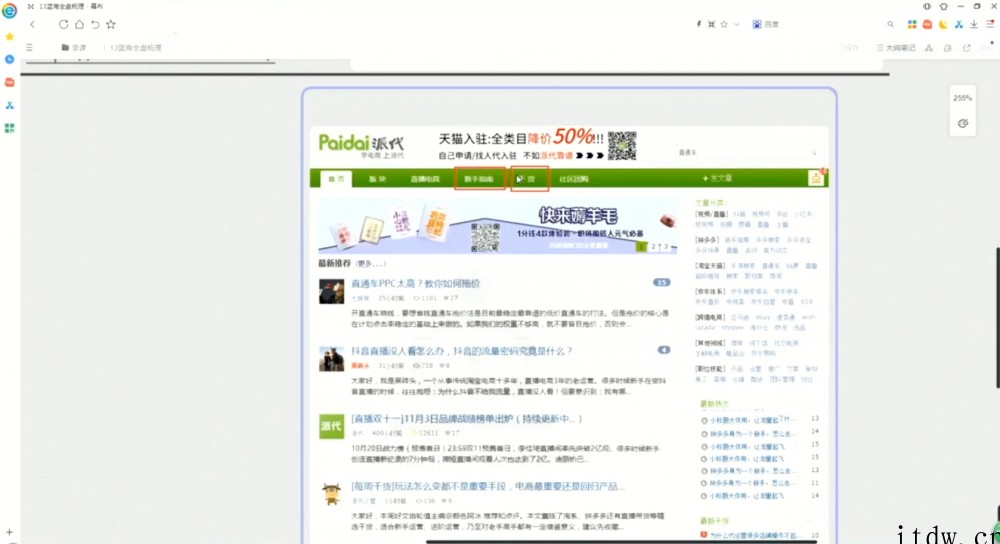The image size is (1000, 544).
Task: Open article 每周干货 玩法怎么变
Action: click(x=488, y=486)
